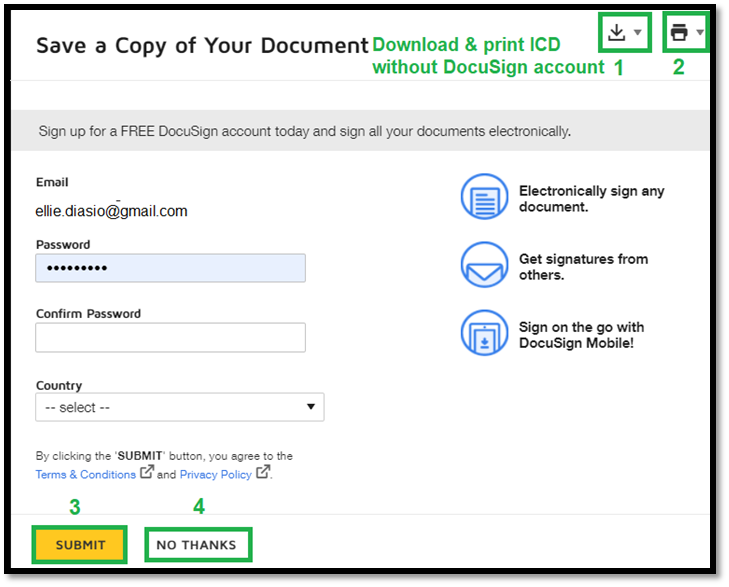Screen dimensions: 729x587
Task: Click the NO THANKS button
Action: (x=198, y=545)
